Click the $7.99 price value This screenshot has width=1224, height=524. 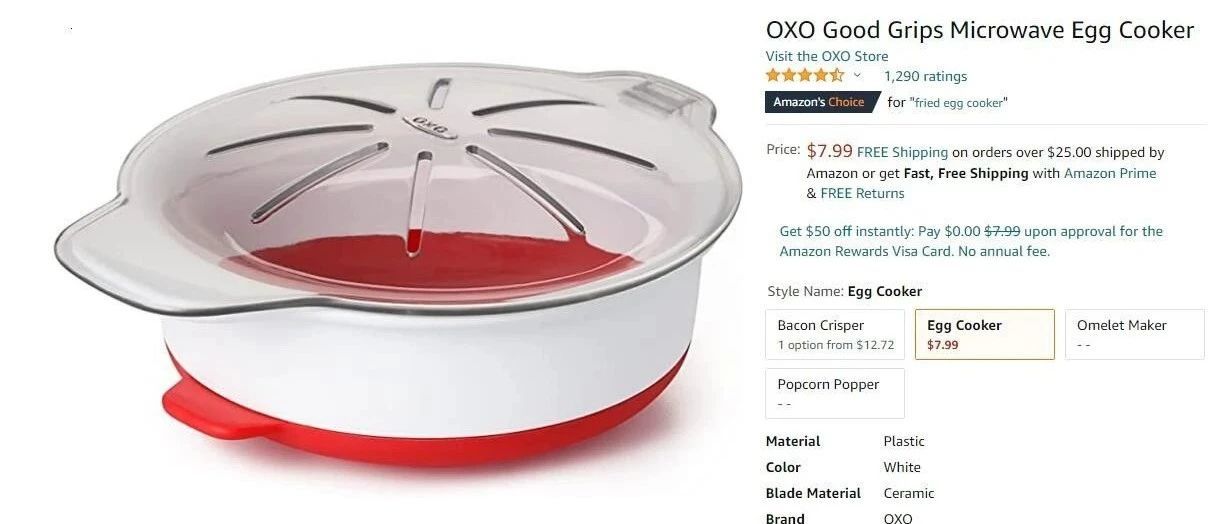(829, 151)
